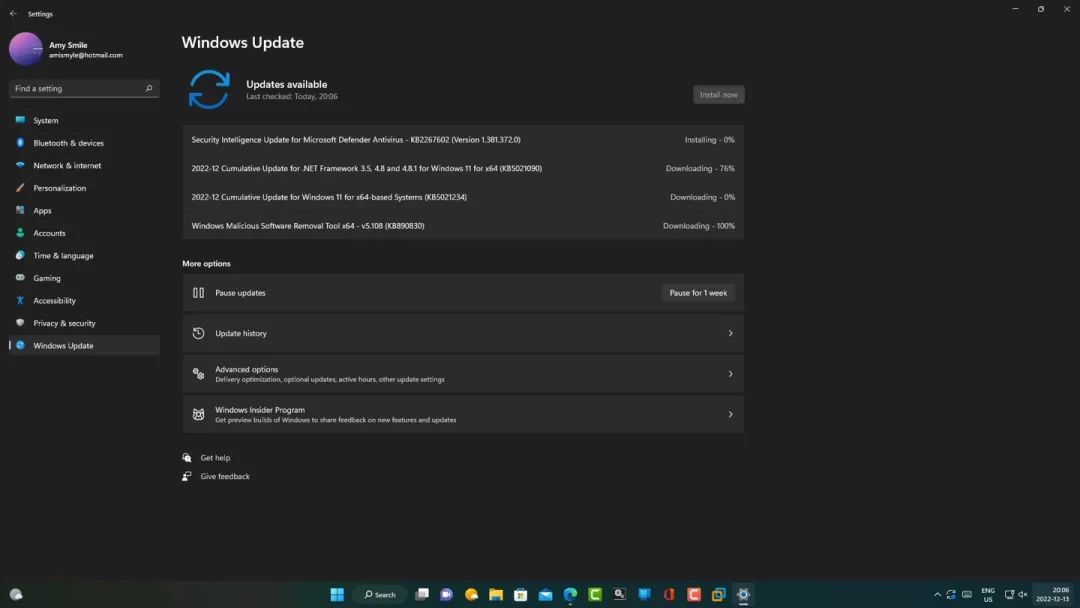Click the .NET update download progress indicator
Viewport: 1080px width, 608px height.
tap(698, 168)
